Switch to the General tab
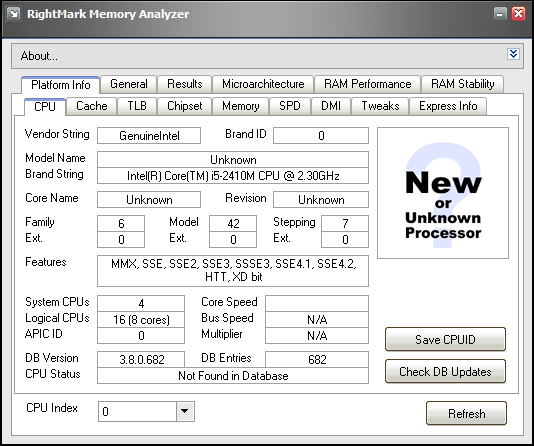 129,84
